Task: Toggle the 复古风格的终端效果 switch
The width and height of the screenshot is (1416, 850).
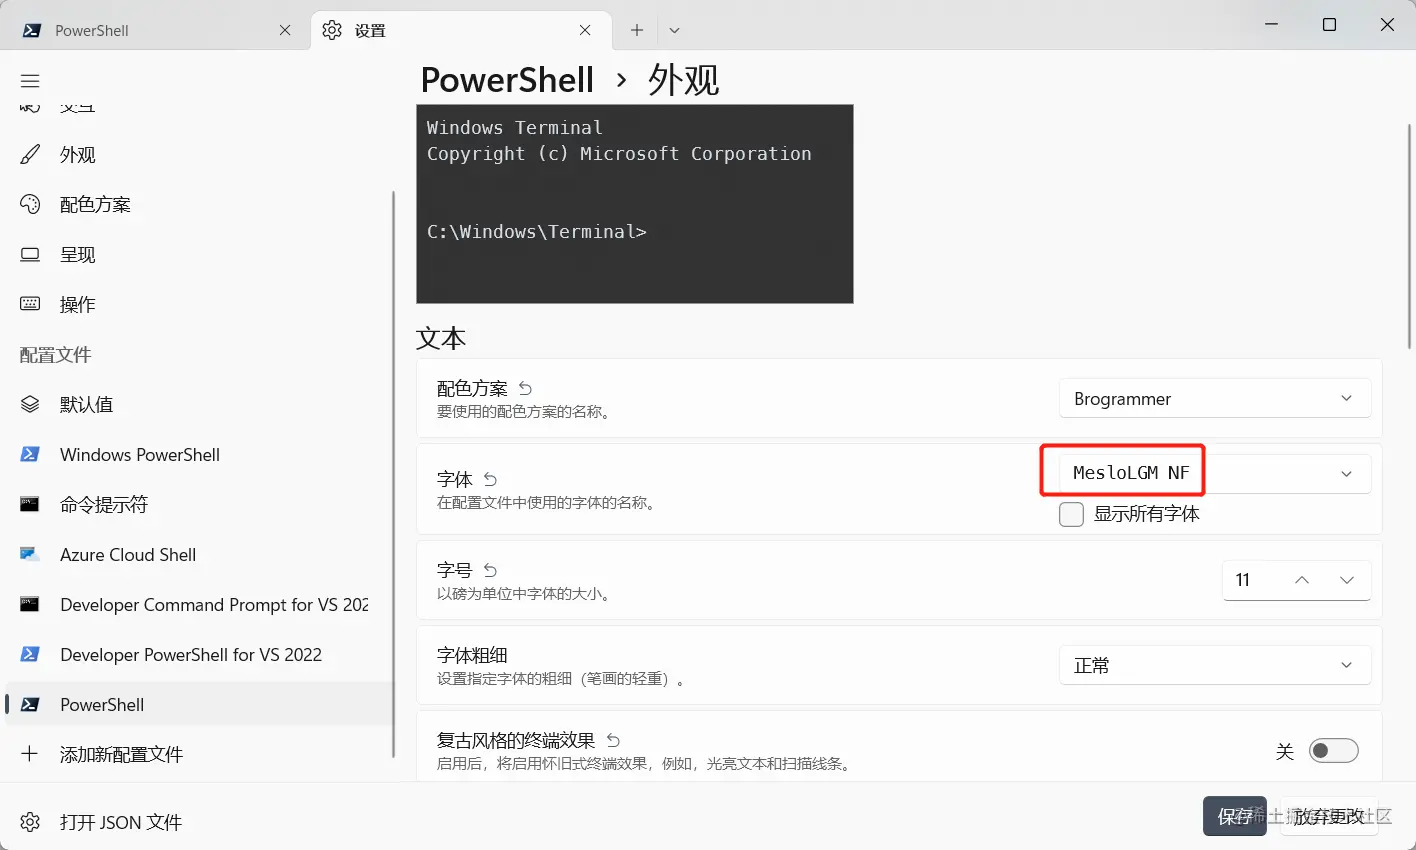Action: 1334,751
